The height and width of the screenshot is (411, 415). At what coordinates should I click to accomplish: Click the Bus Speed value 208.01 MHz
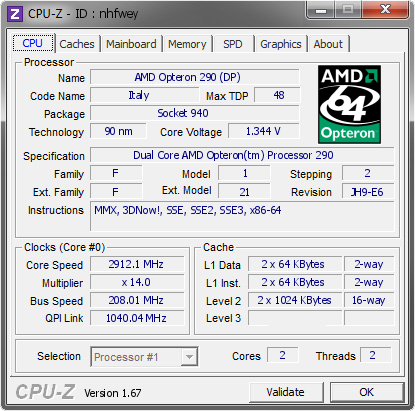(x=137, y=300)
